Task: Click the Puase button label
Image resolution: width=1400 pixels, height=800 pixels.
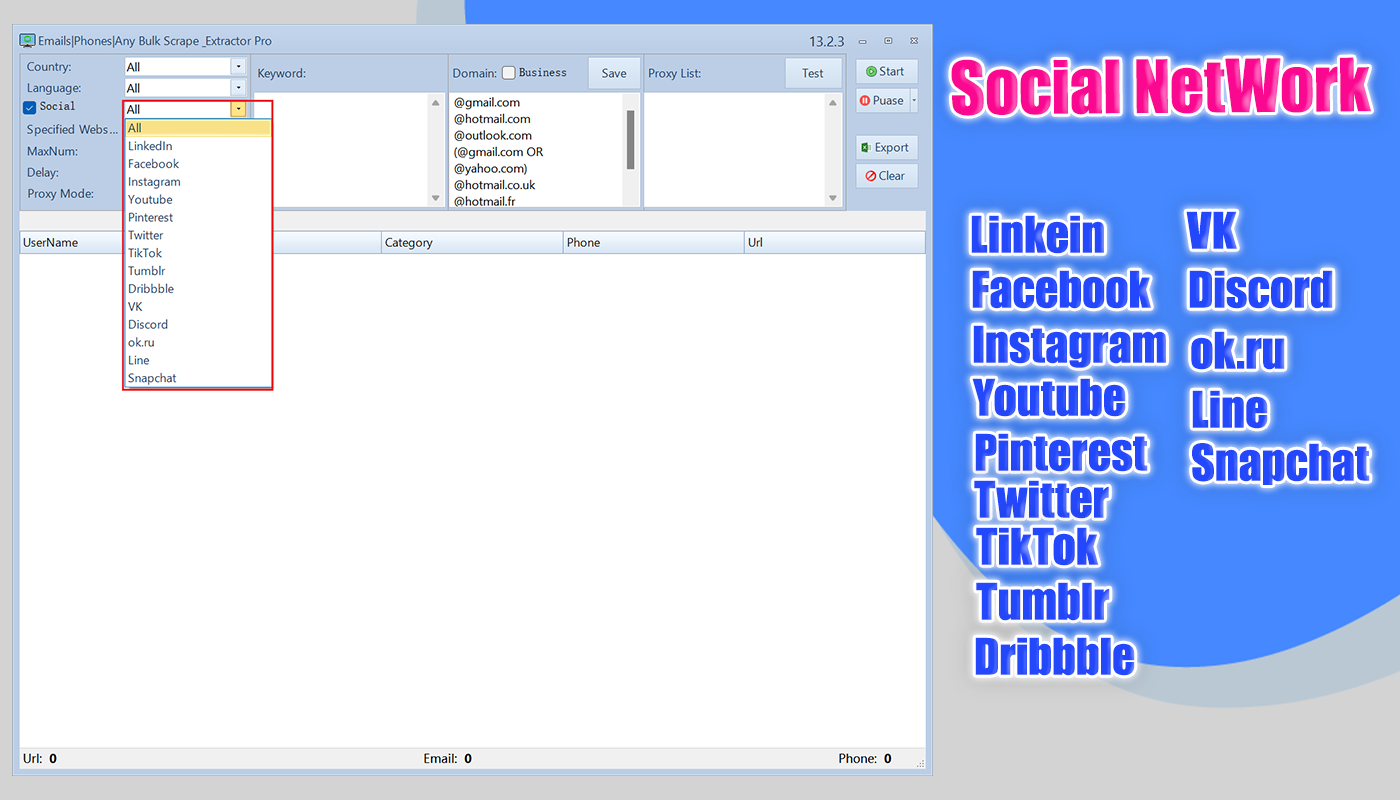Action: pos(888,100)
